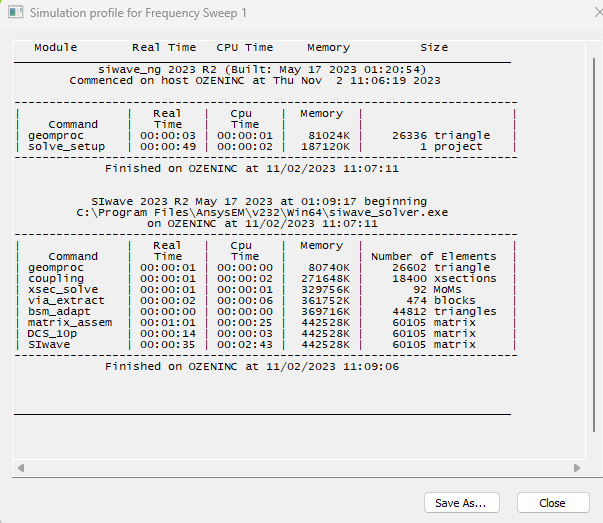Viewport: 603px width, 523px height.
Task: Click the Real Time header at top
Action: coord(164,48)
